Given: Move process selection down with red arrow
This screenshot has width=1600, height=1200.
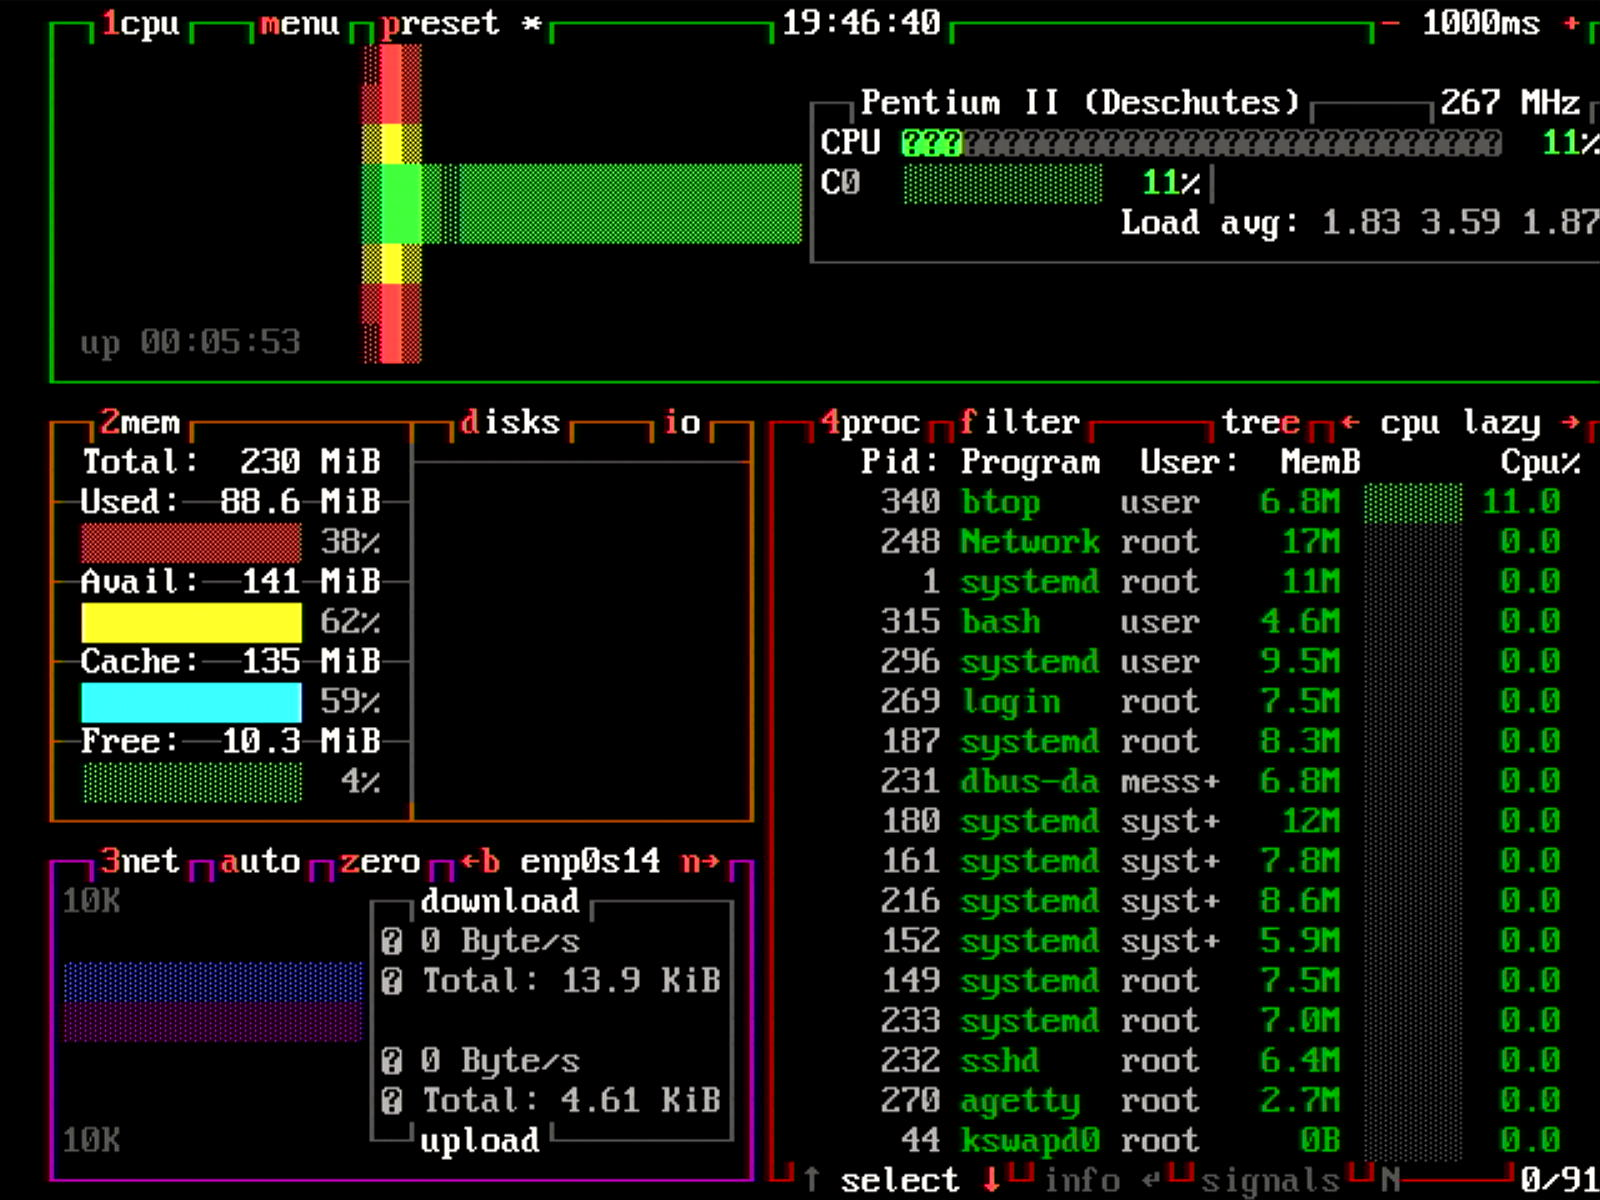Looking at the screenshot, I should pos(991,1180).
